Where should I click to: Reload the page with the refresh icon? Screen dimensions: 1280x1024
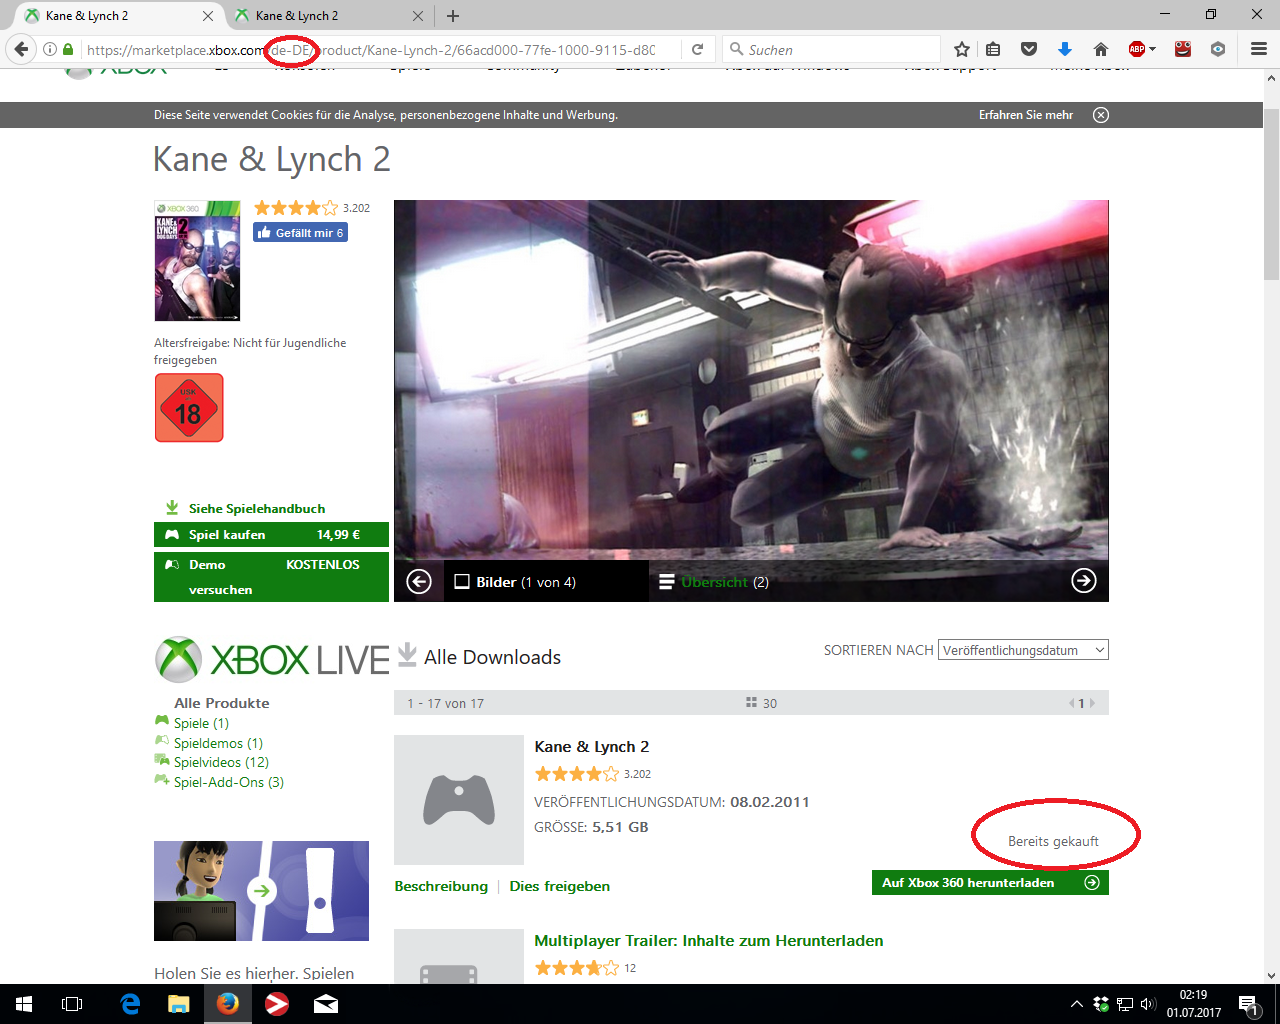697,49
